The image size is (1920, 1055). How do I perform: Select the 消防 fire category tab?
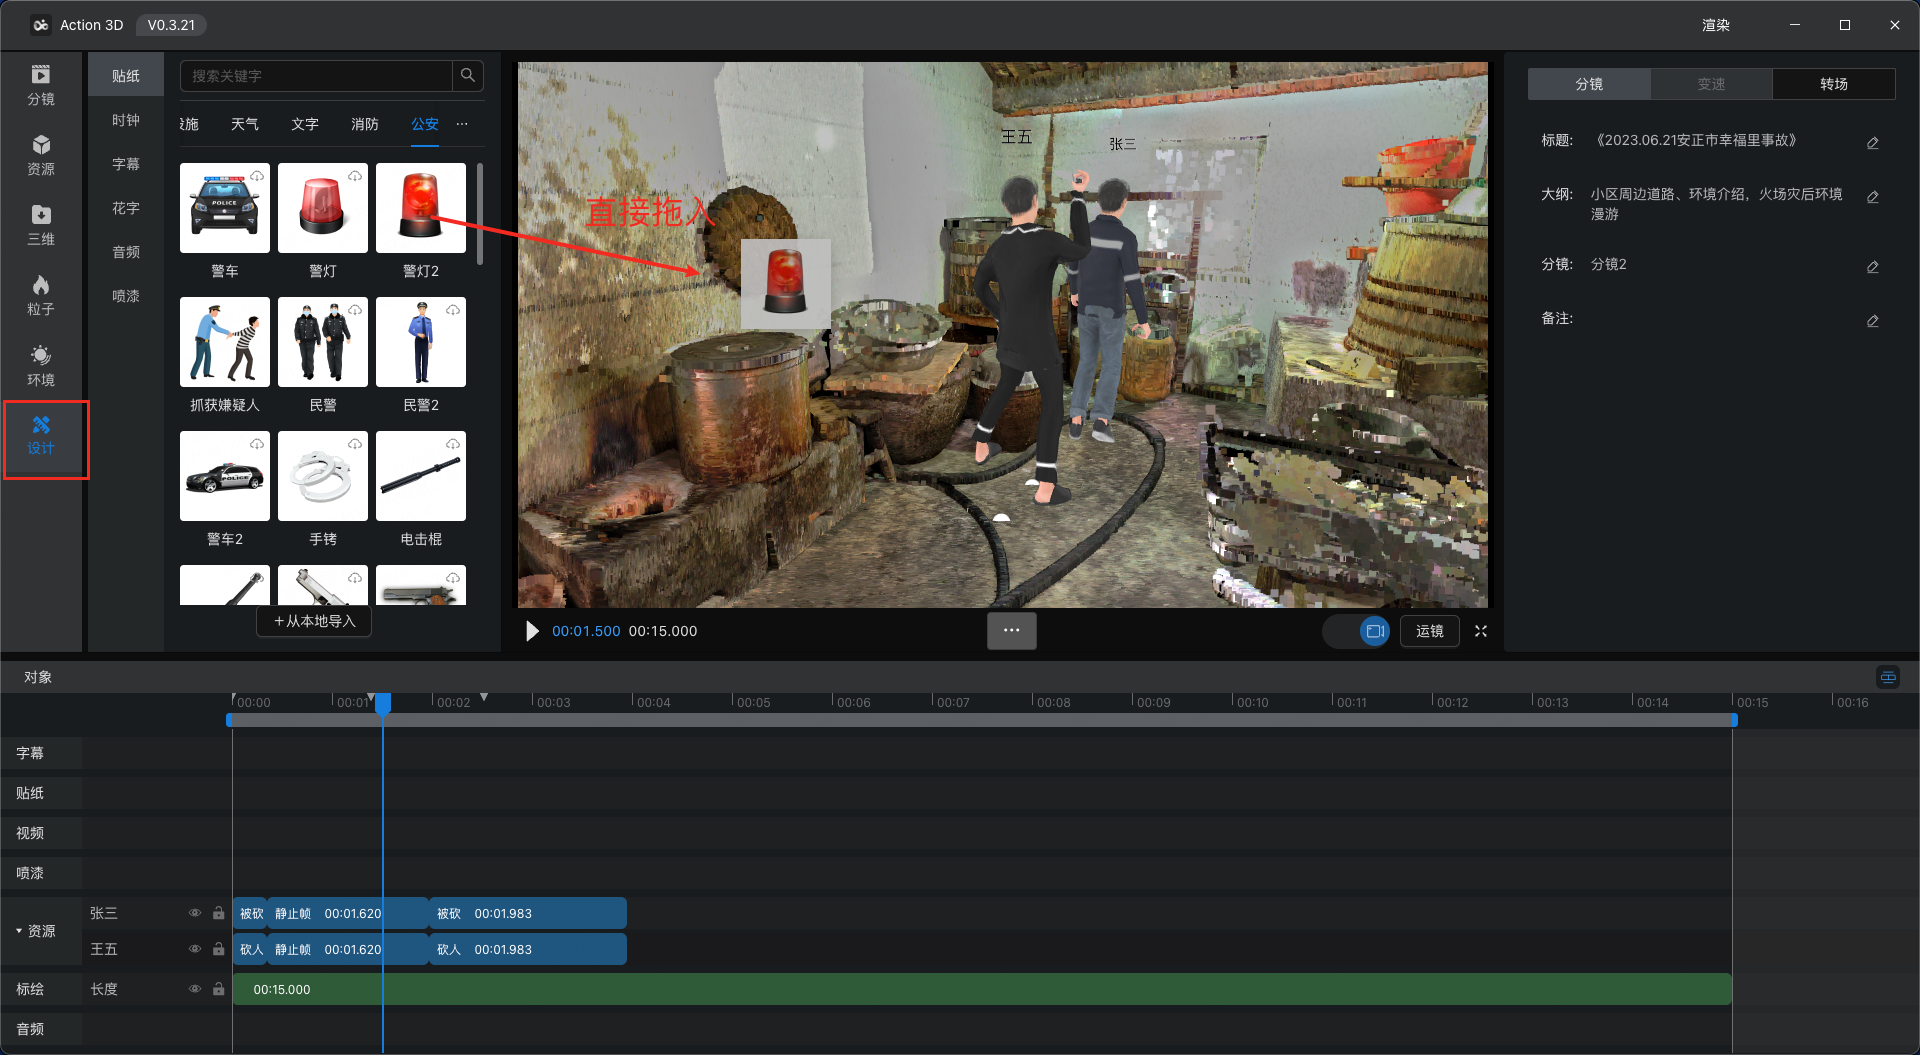point(365,124)
